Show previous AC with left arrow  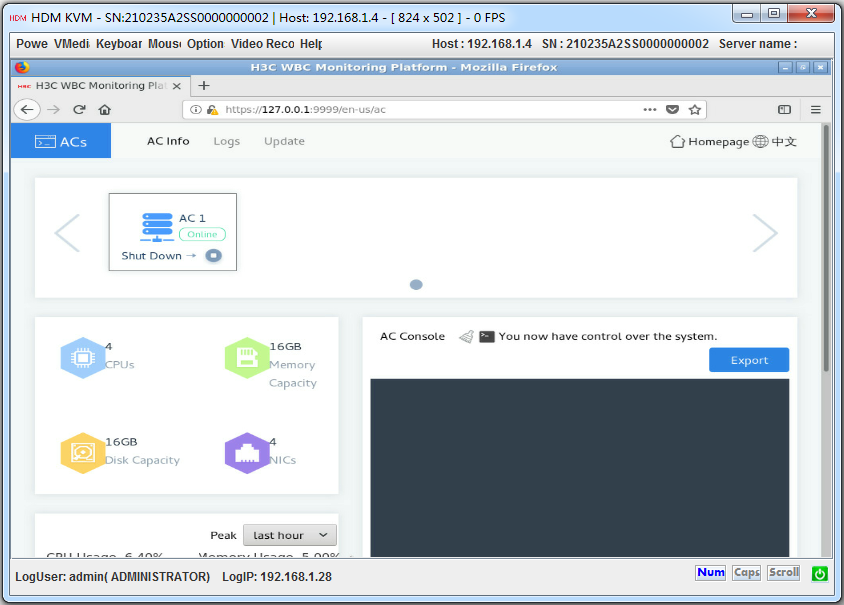click(x=67, y=233)
